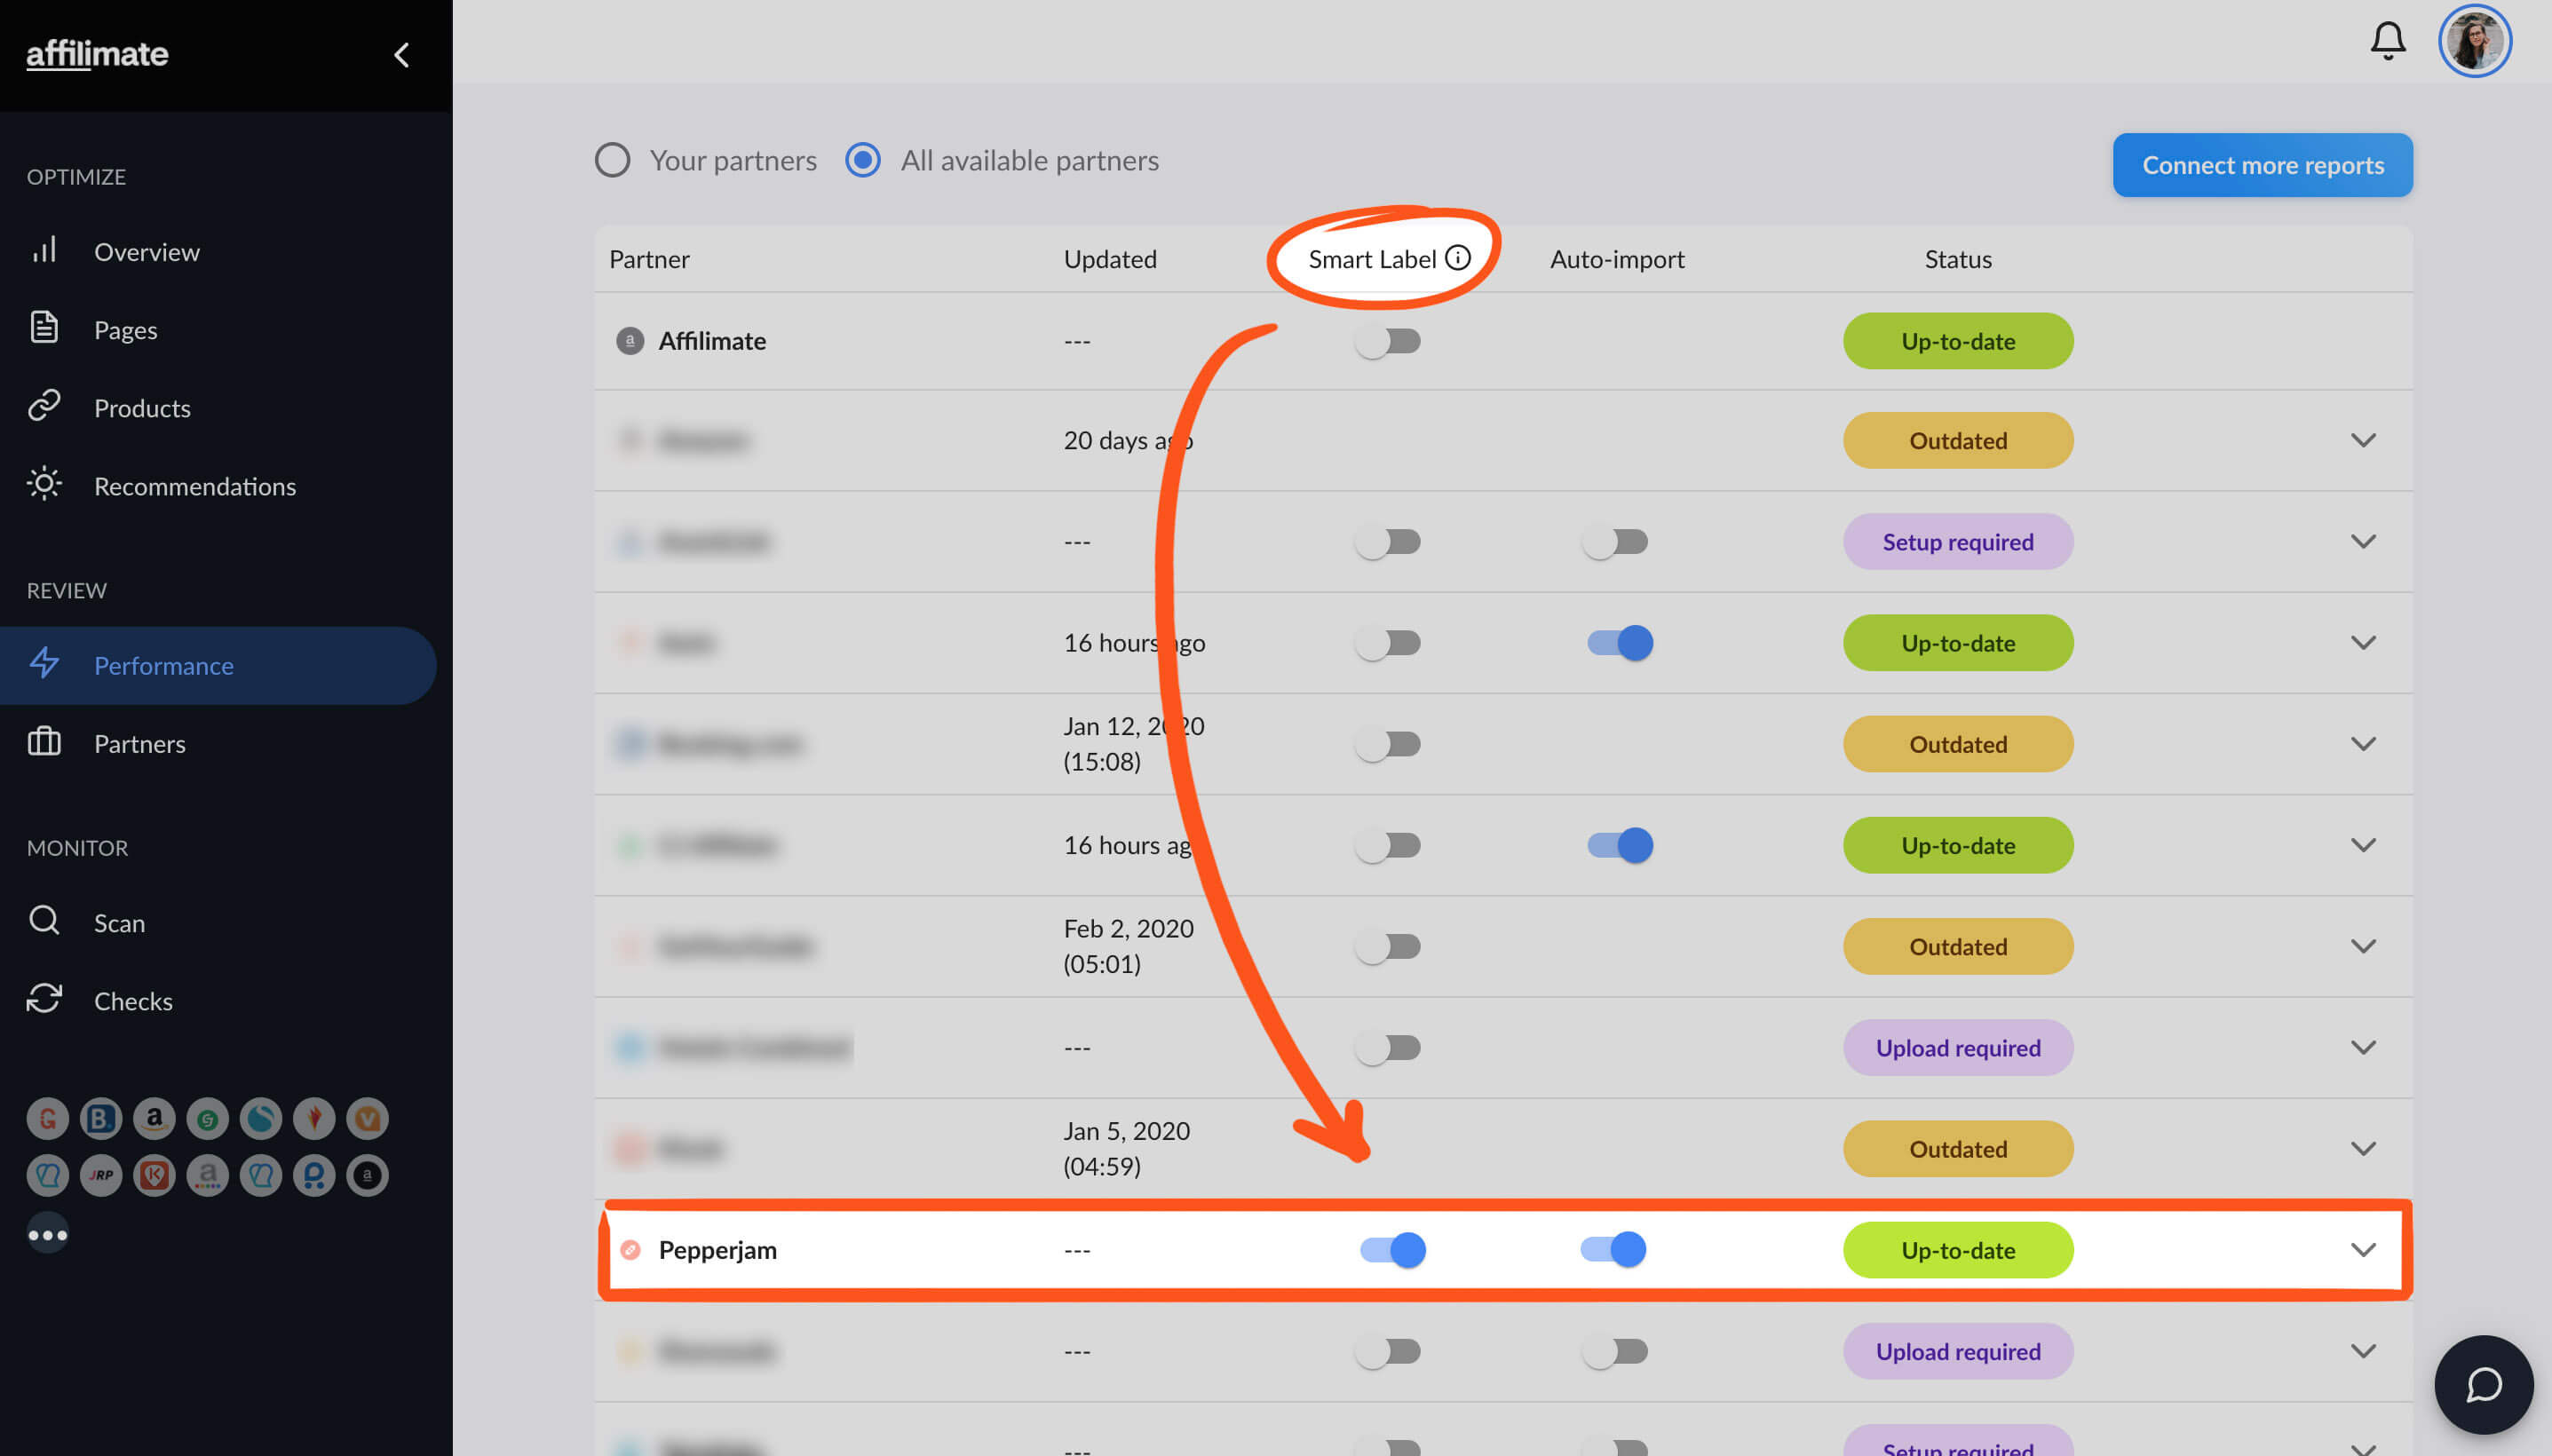Viewport: 2552px width, 1456px height.
Task: Select the 'Your partners' radio option
Action: click(x=612, y=160)
